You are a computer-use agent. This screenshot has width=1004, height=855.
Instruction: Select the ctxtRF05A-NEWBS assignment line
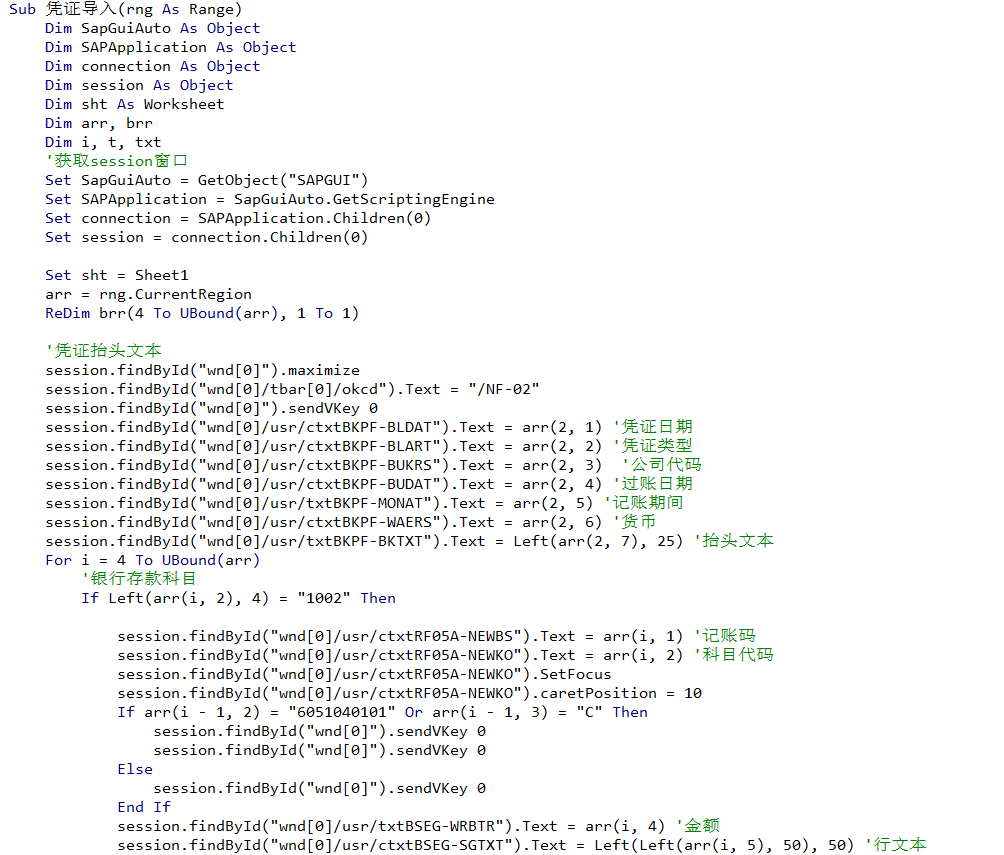tap(436, 637)
